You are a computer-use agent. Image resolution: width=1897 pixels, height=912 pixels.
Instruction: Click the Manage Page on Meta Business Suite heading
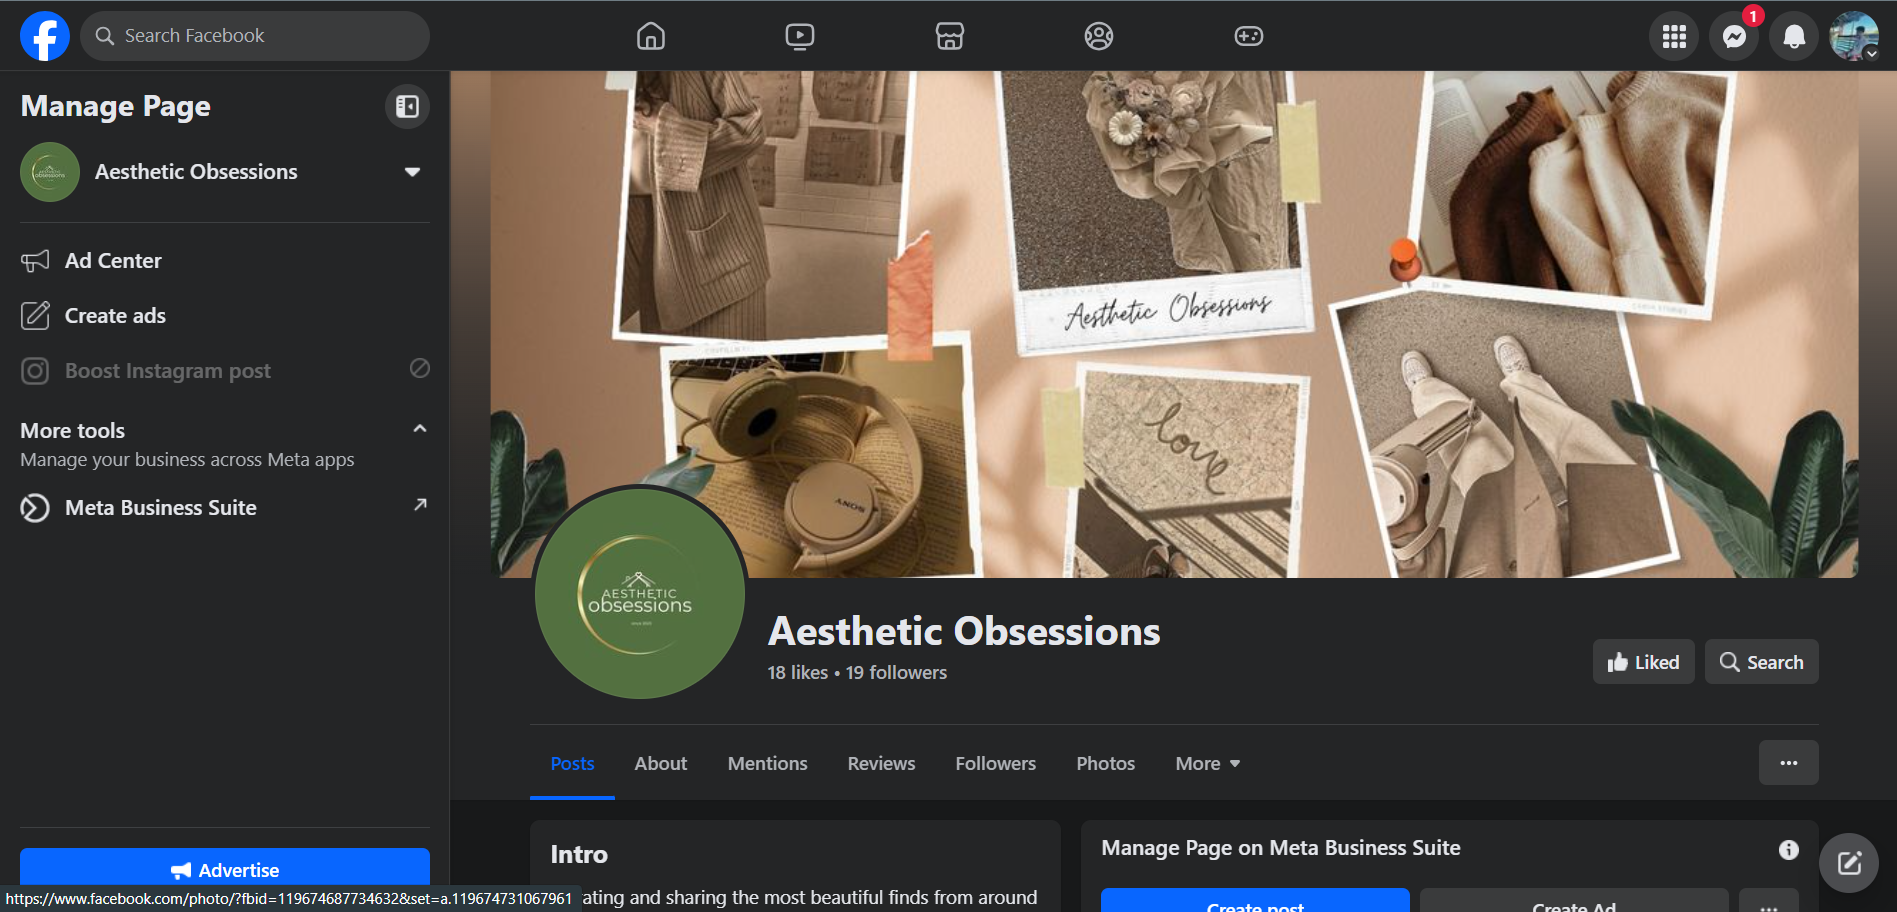1281,848
